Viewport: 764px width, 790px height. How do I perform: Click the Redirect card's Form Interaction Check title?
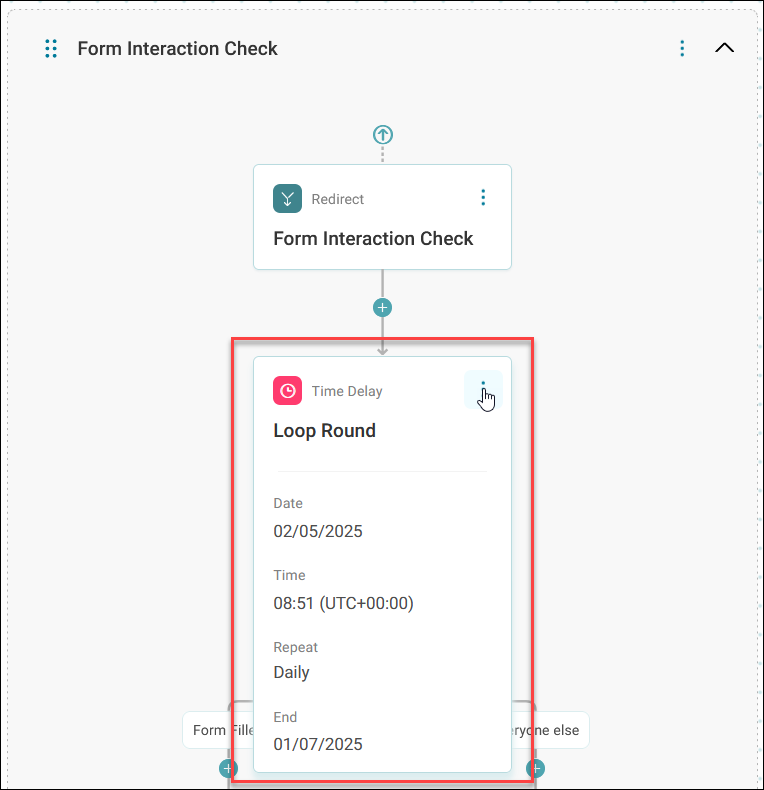(x=373, y=239)
